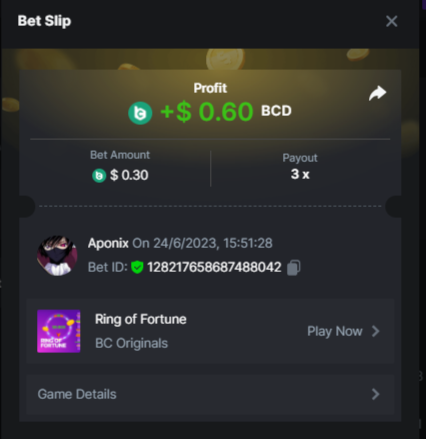Click the share arrow icon

377,93
